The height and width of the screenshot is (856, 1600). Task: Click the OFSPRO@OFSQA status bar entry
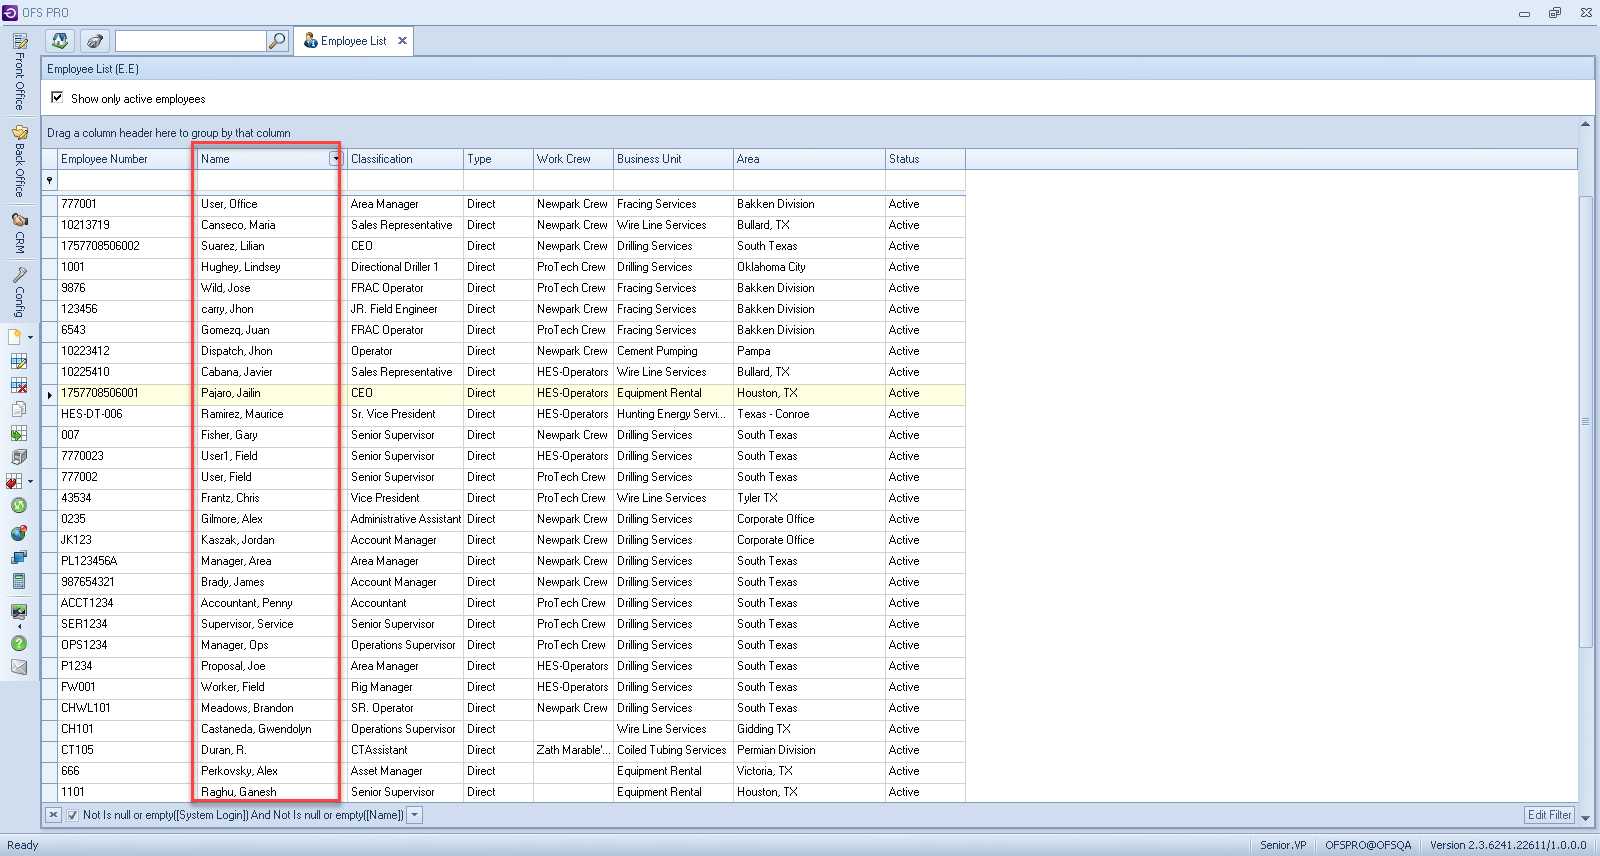point(1368,845)
